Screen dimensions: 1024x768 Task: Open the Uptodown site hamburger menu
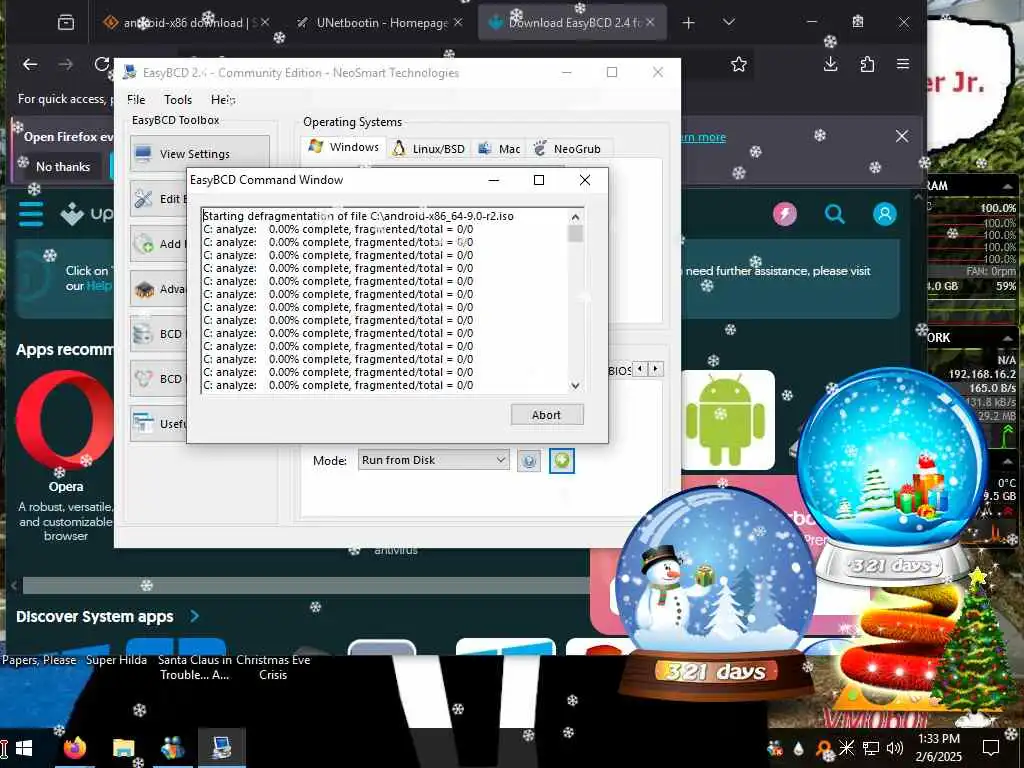(x=31, y=214)
